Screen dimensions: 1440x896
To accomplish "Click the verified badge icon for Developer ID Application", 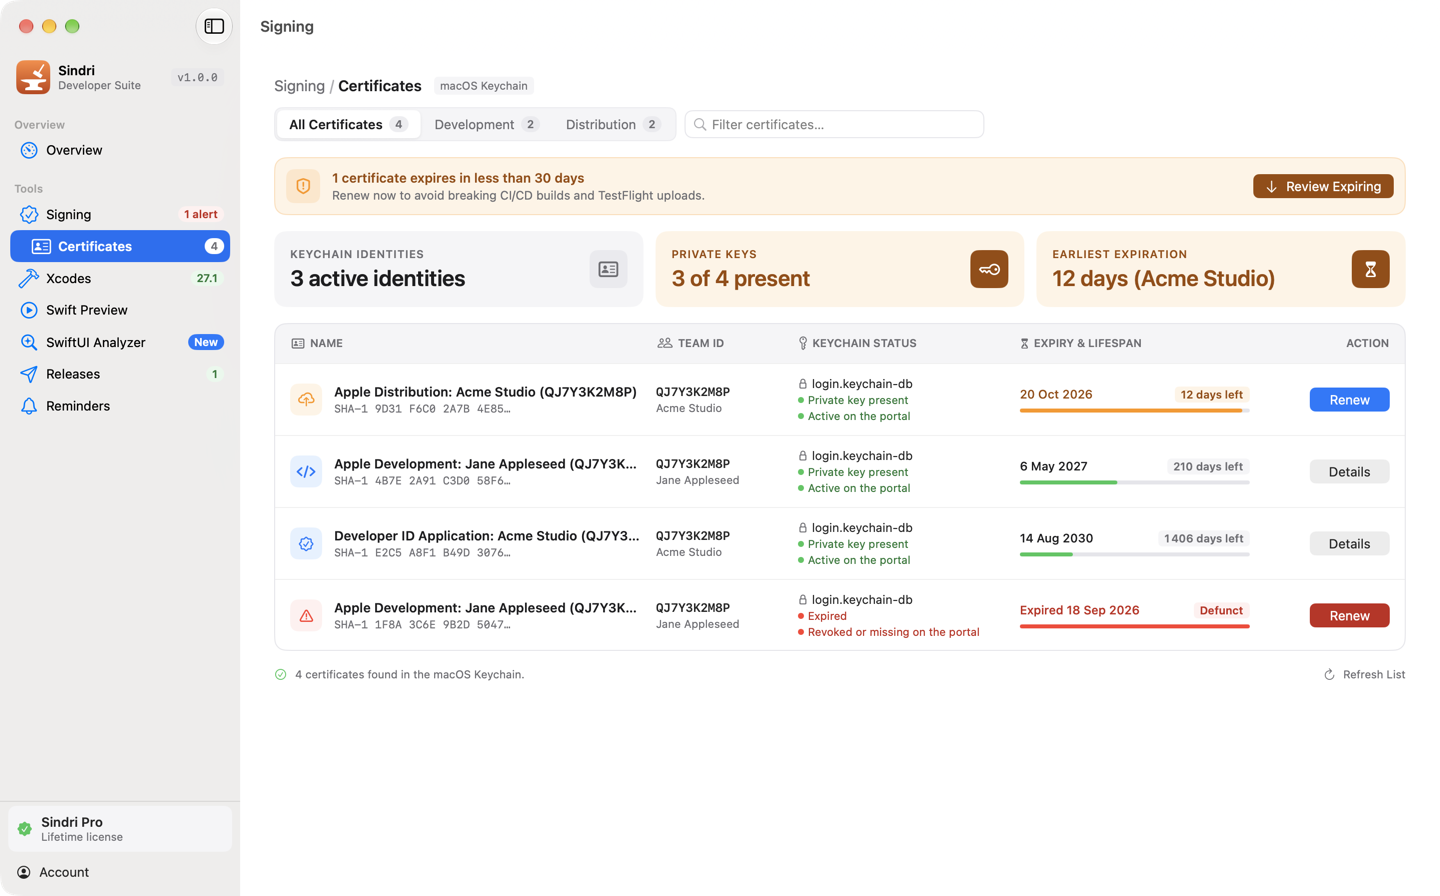I will pyautogui.click(x=306, y=543).
